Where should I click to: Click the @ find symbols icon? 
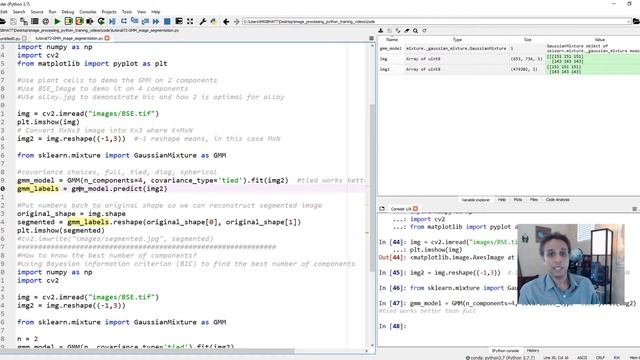[46, 21]
